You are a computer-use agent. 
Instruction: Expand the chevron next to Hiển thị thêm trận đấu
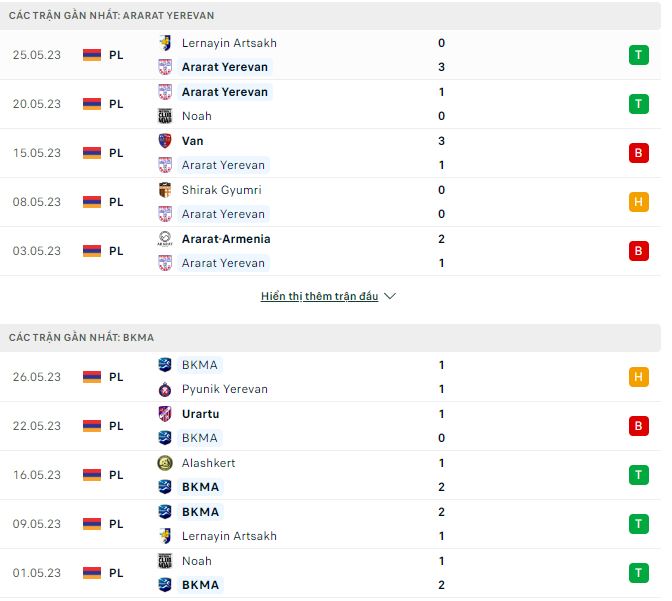coord(390,297)
